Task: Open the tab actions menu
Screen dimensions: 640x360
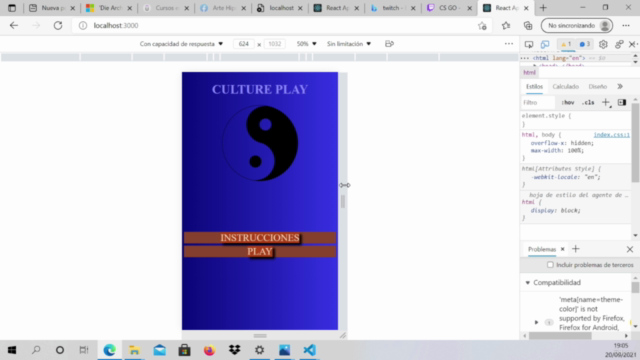Action: click(12, 8)
